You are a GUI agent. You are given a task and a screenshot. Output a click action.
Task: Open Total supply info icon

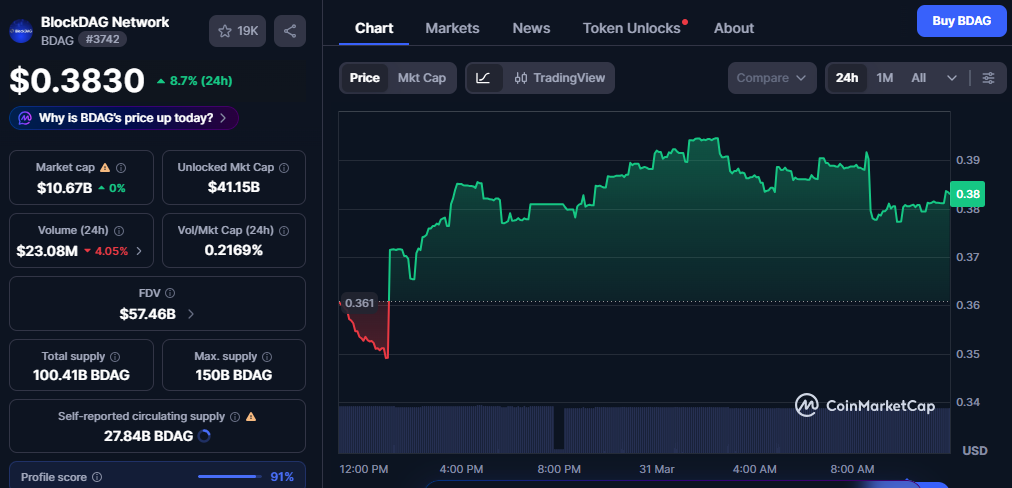[115, 356]
